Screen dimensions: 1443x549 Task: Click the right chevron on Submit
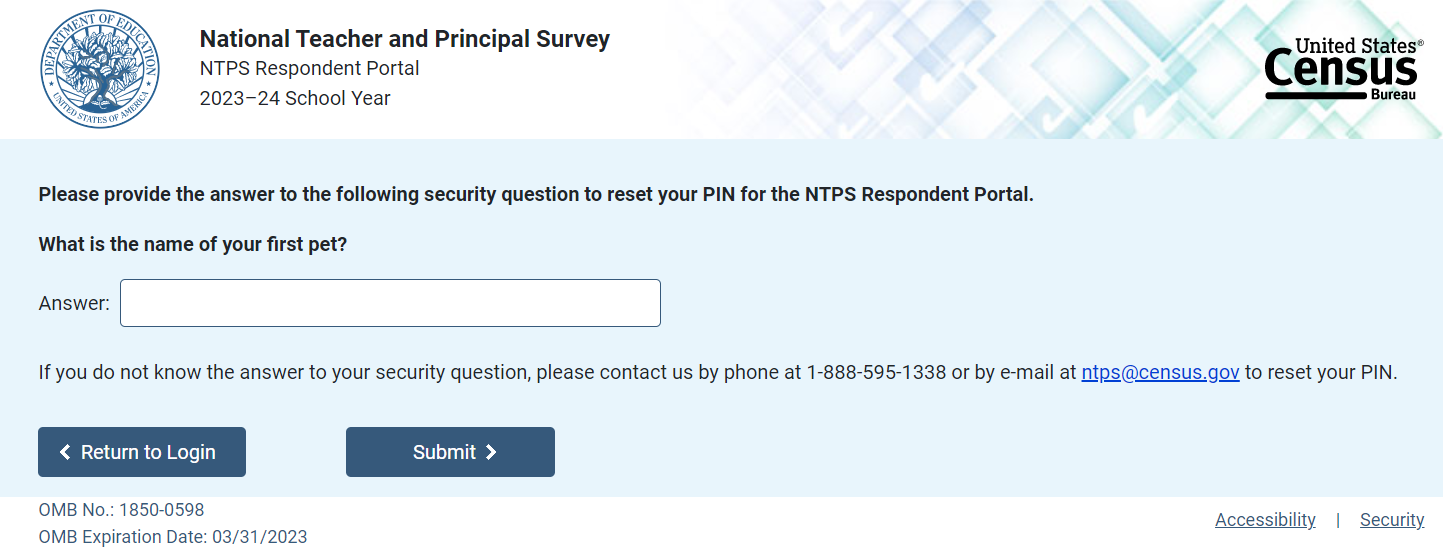click(491, 452)
